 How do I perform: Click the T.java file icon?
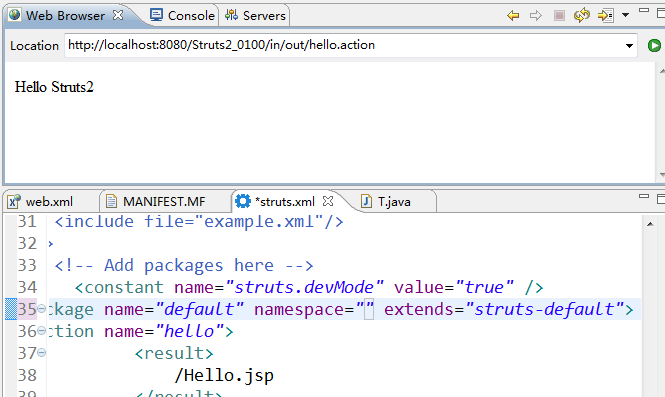[x=366, y=201]
